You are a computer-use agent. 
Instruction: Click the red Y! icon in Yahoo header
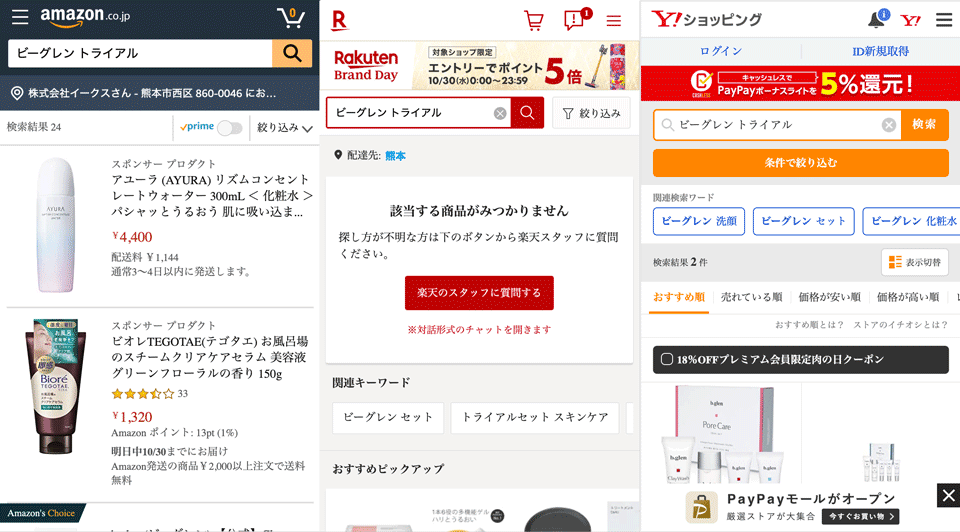pos(911,20)
